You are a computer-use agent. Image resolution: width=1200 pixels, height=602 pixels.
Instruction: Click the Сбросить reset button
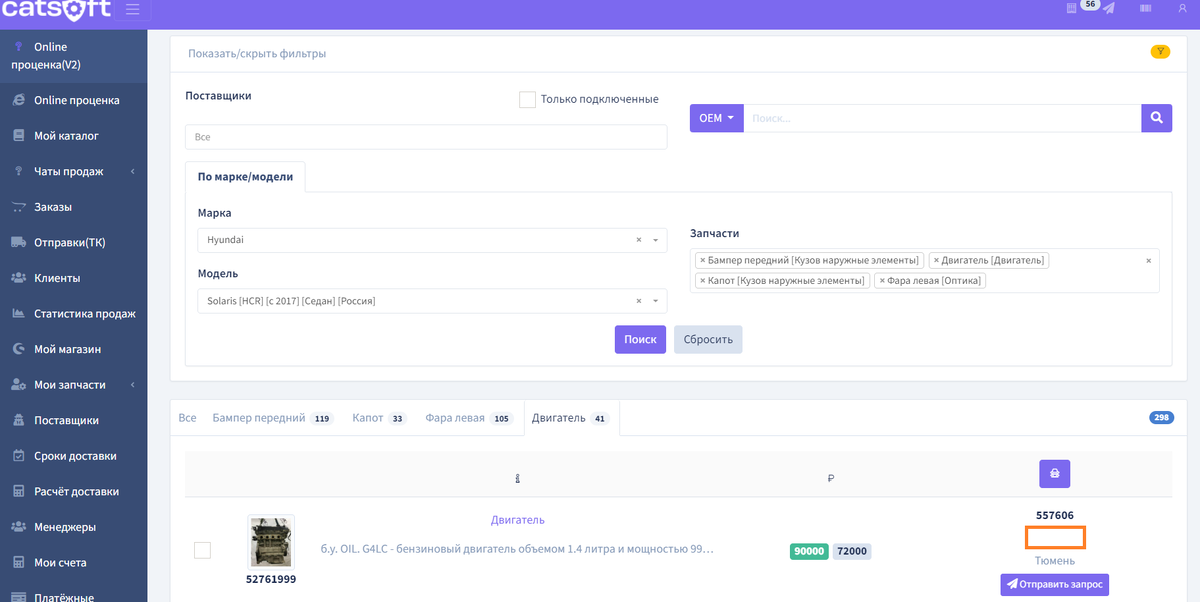[x=708, y=339]
